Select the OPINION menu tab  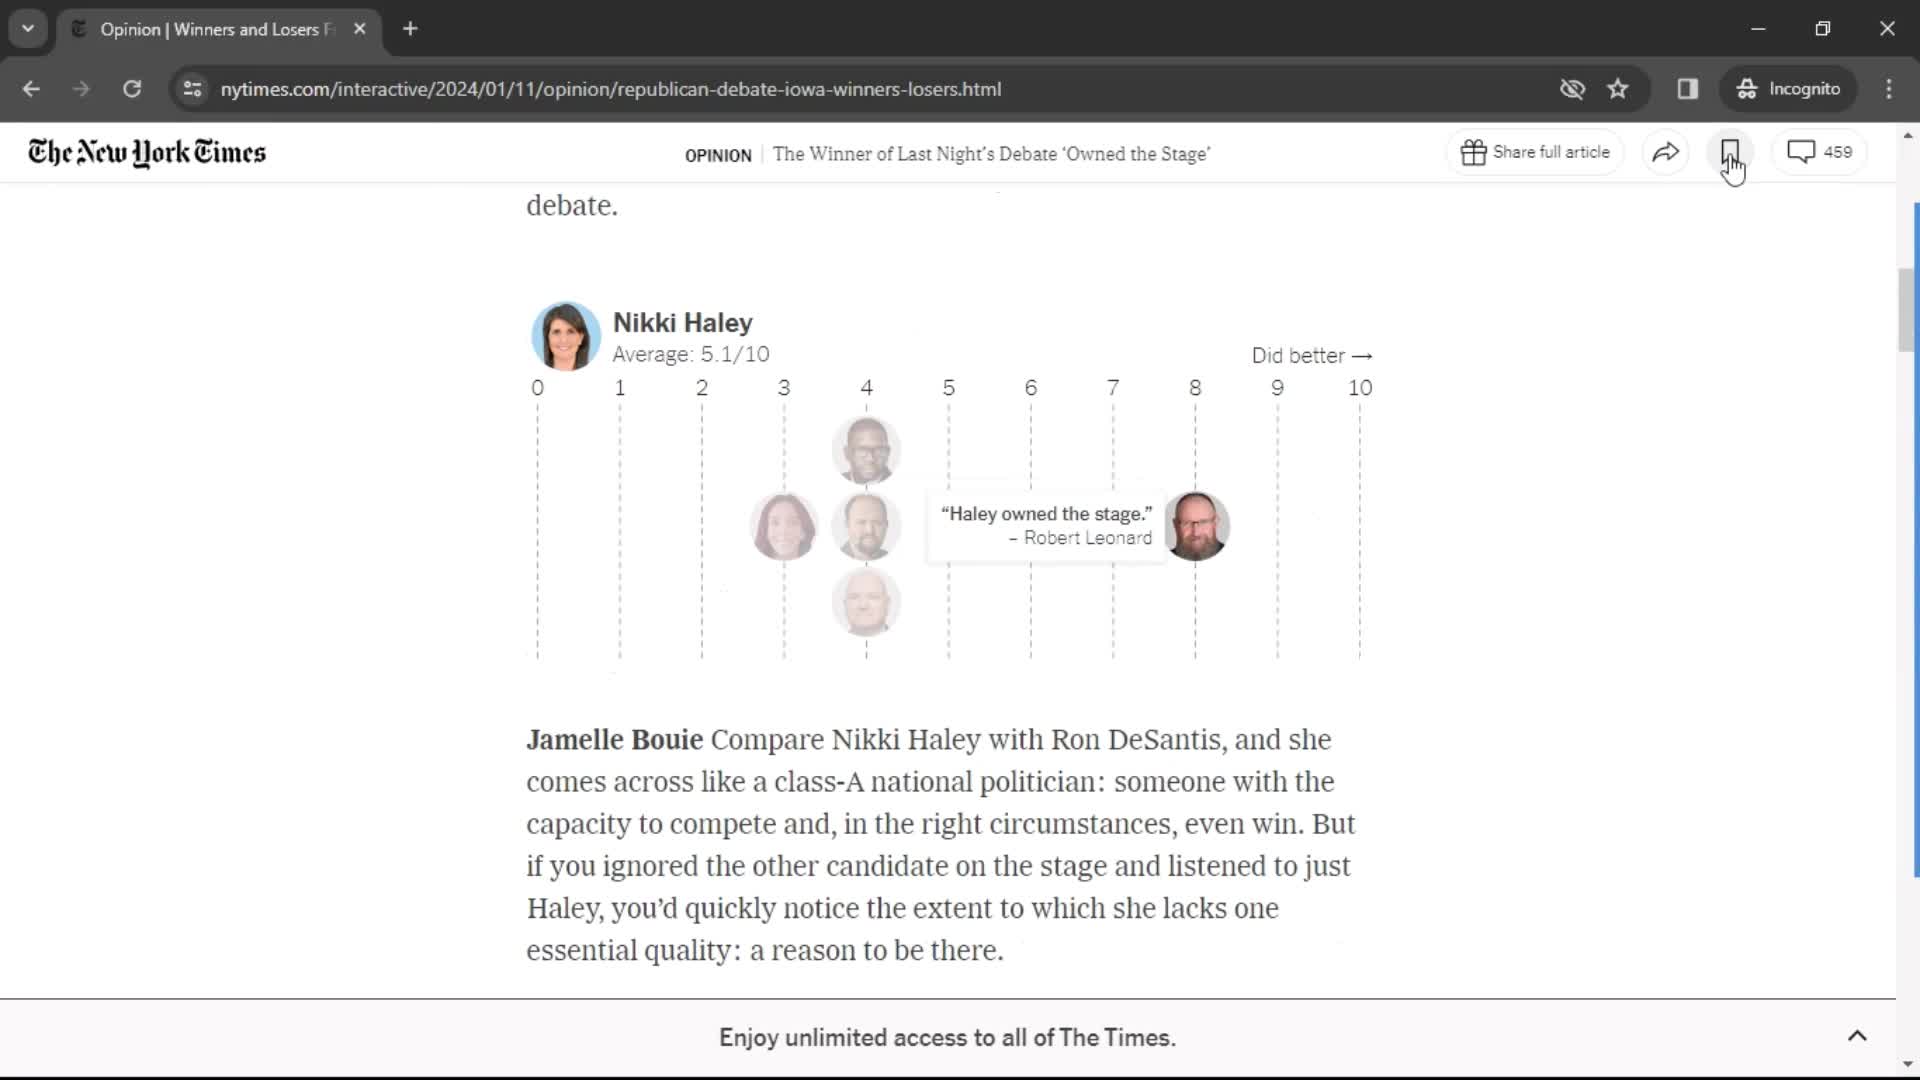(717, 154)
